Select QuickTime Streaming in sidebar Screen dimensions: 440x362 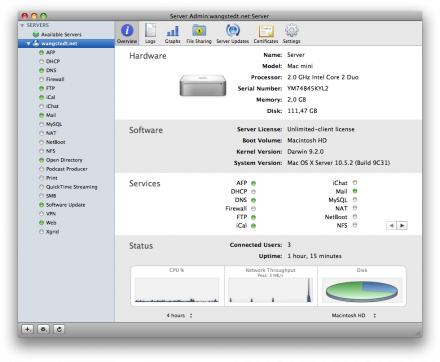point(72,187)
